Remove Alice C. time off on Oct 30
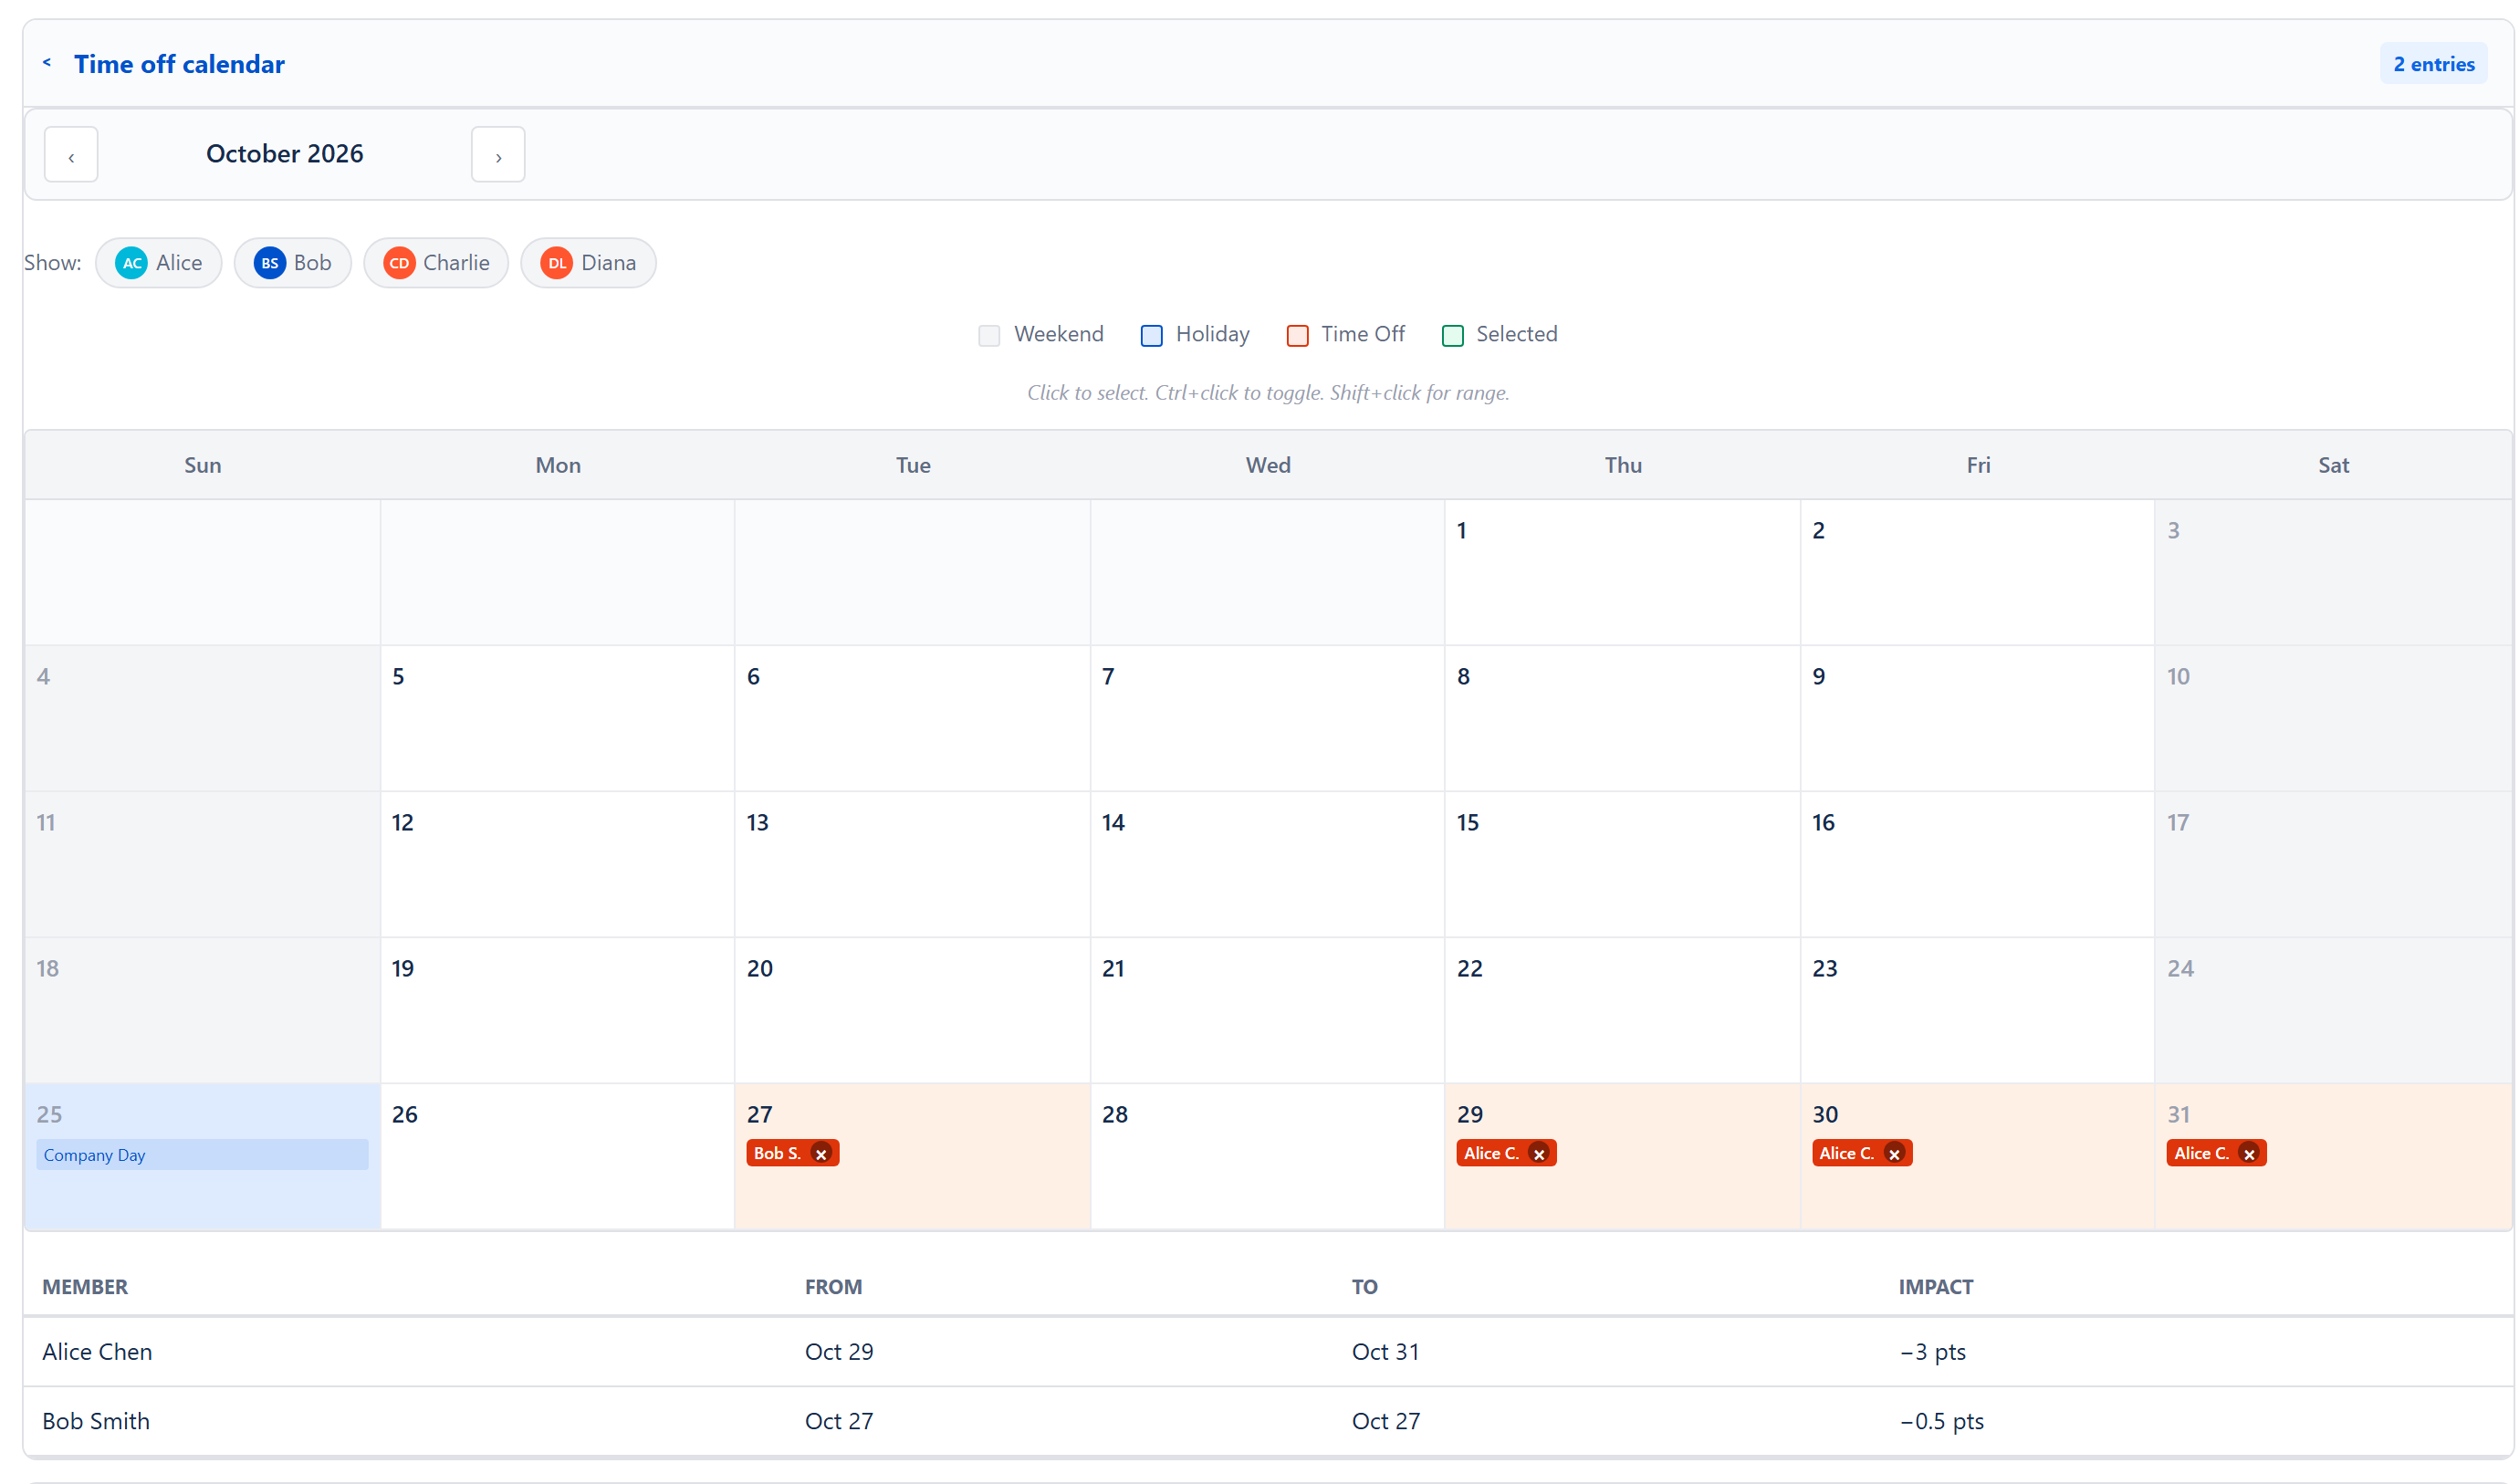This screenshot has height=1484, width=2519. [x=1894, y=1154]
